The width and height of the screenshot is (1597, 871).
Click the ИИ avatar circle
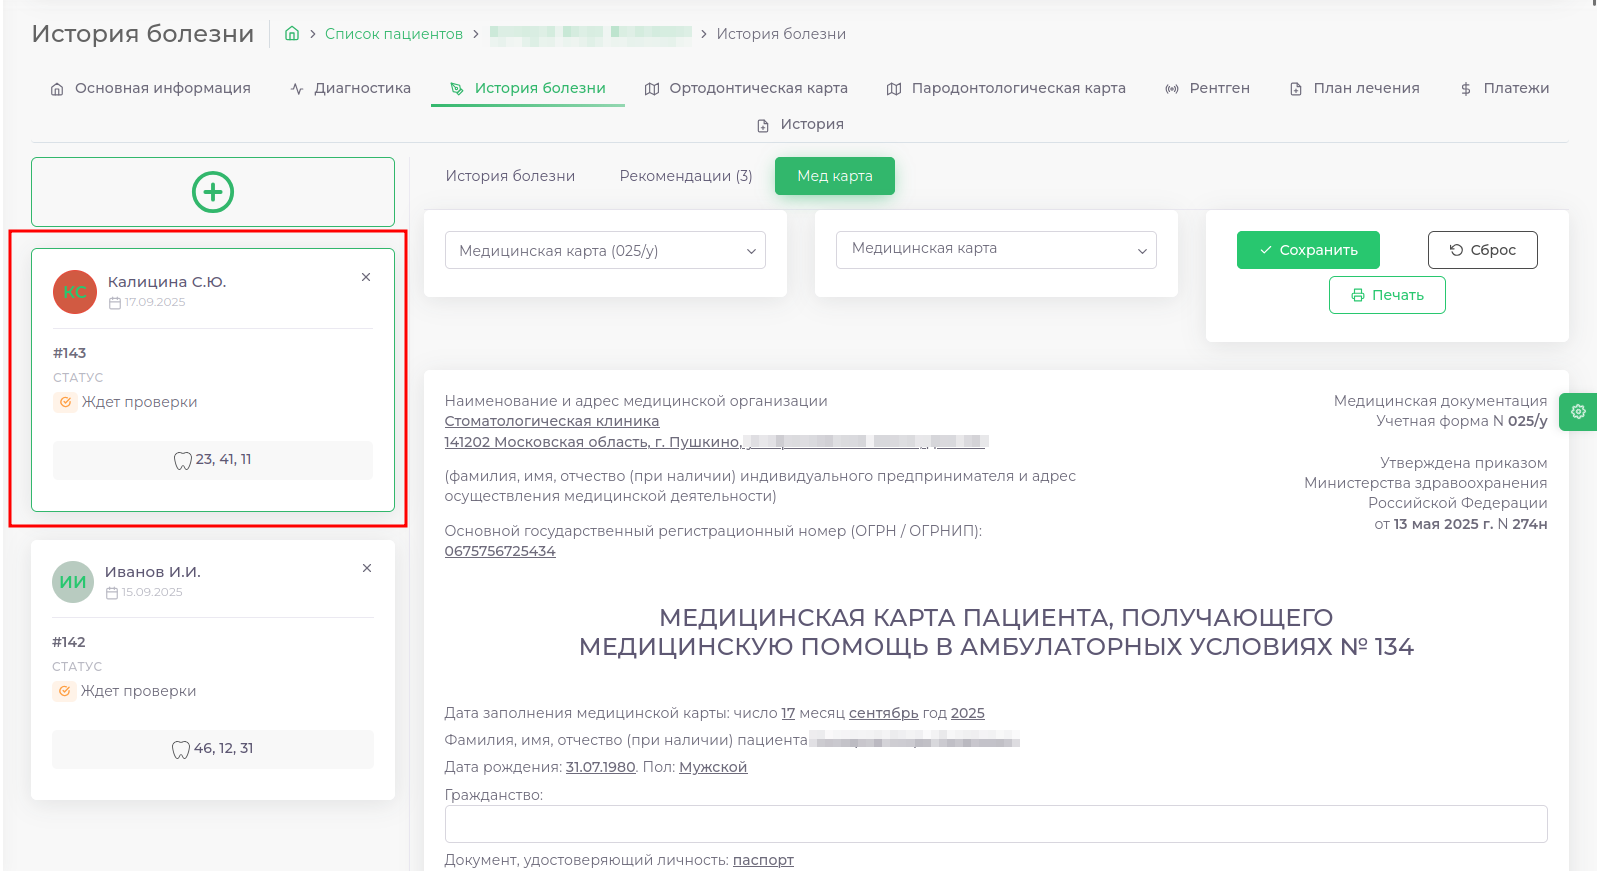(x=73, y=582)
